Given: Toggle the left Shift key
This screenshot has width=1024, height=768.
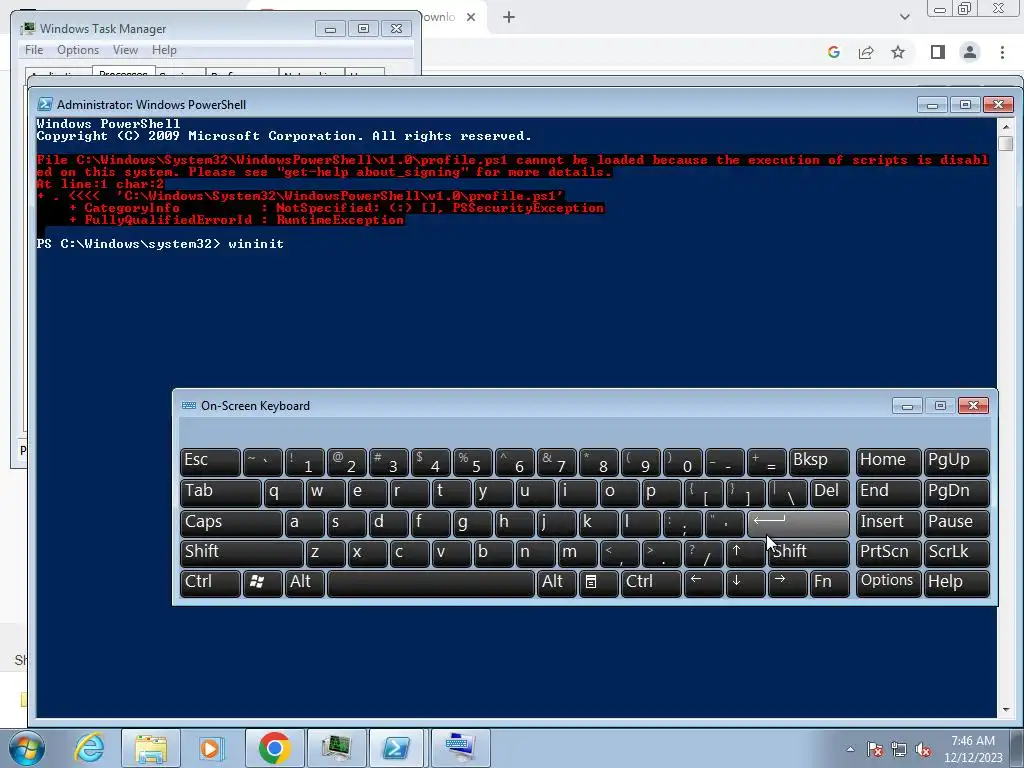Looking at the screenshot, I should 242,553.
